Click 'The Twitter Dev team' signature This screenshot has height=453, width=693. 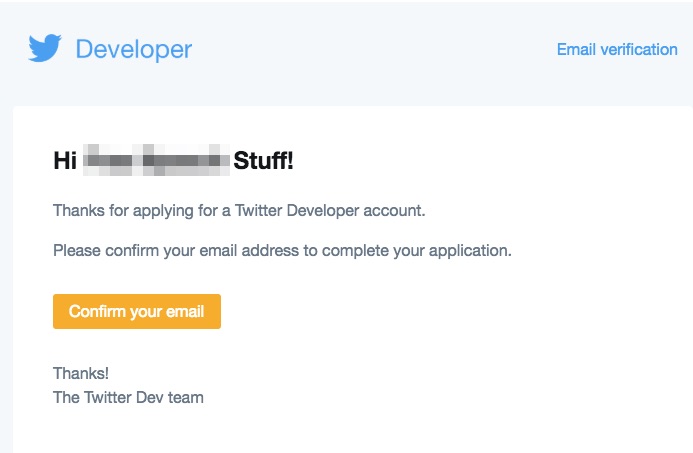[x=128, y=397]
